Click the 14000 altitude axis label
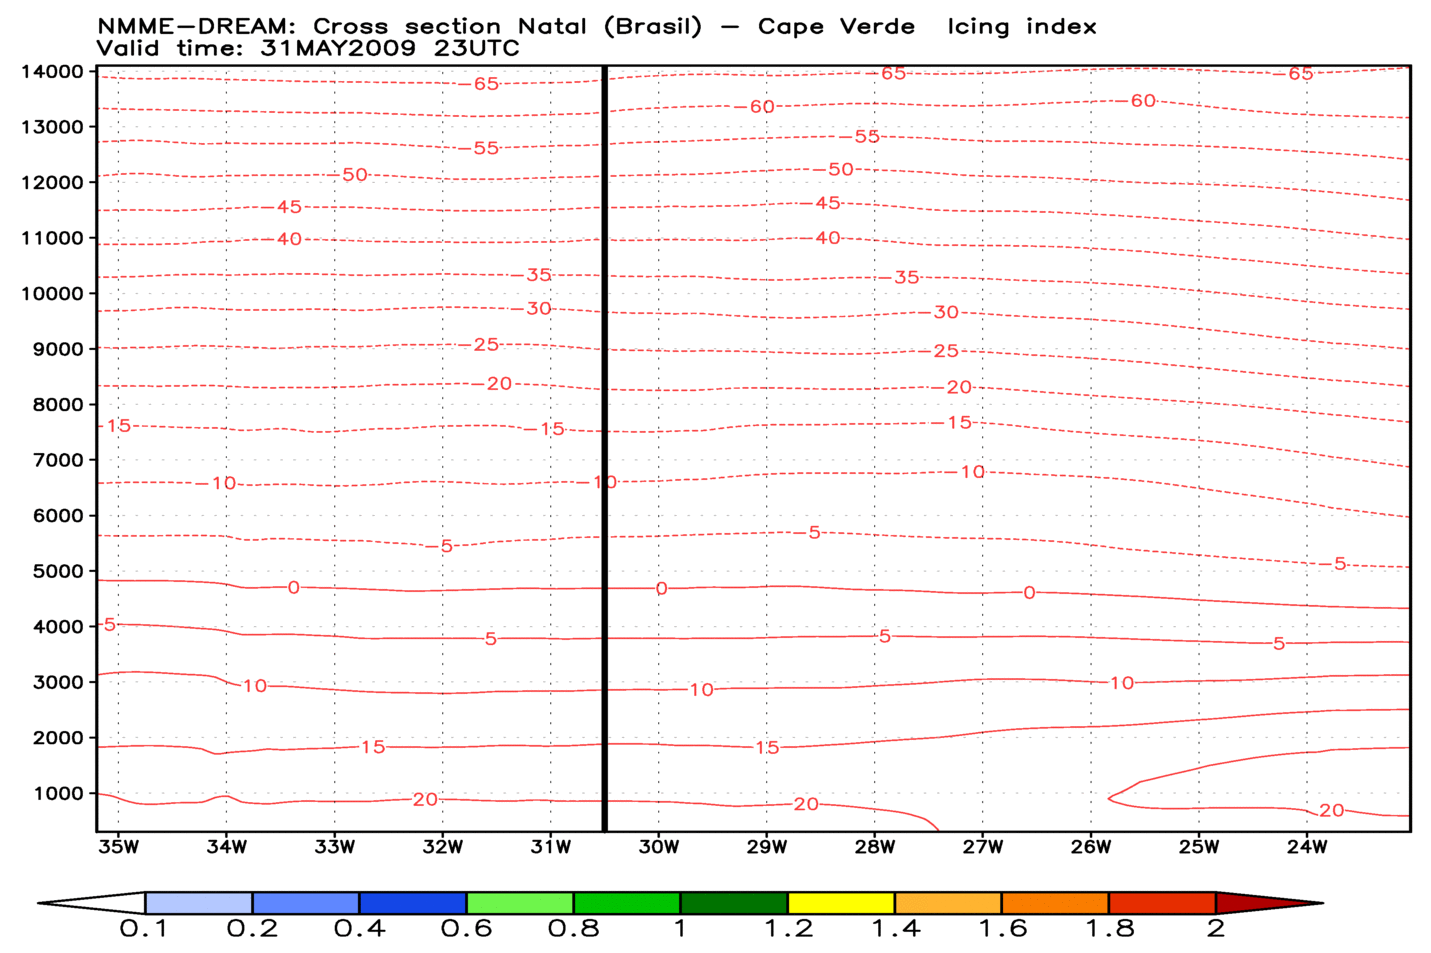1431x953 pixels. pos(52,71)
